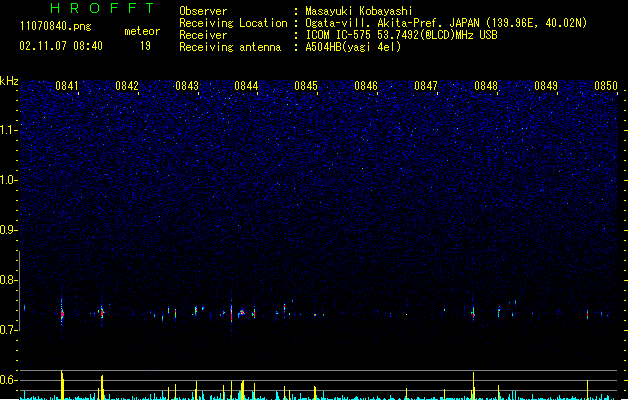Click the 'Observer' field label
The image size is (629, 400).
tap(203, 11)
